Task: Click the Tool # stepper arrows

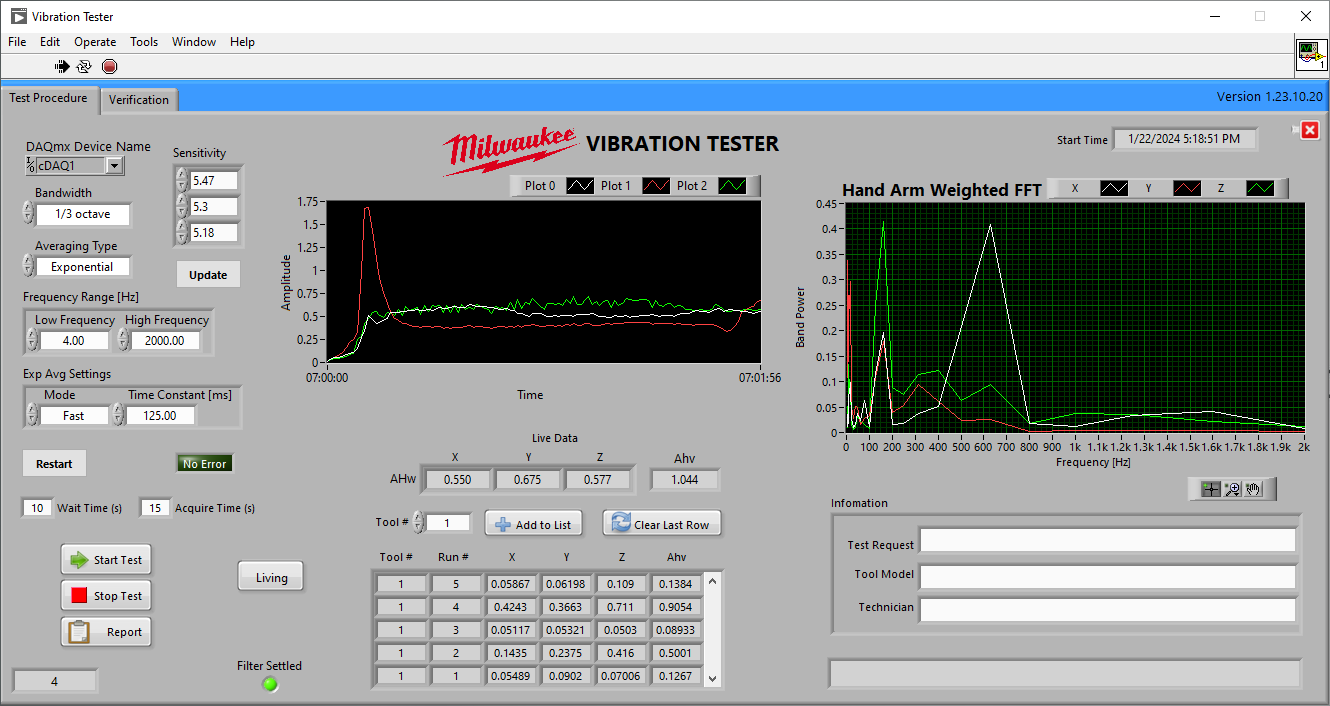Action: click(418, 522)
